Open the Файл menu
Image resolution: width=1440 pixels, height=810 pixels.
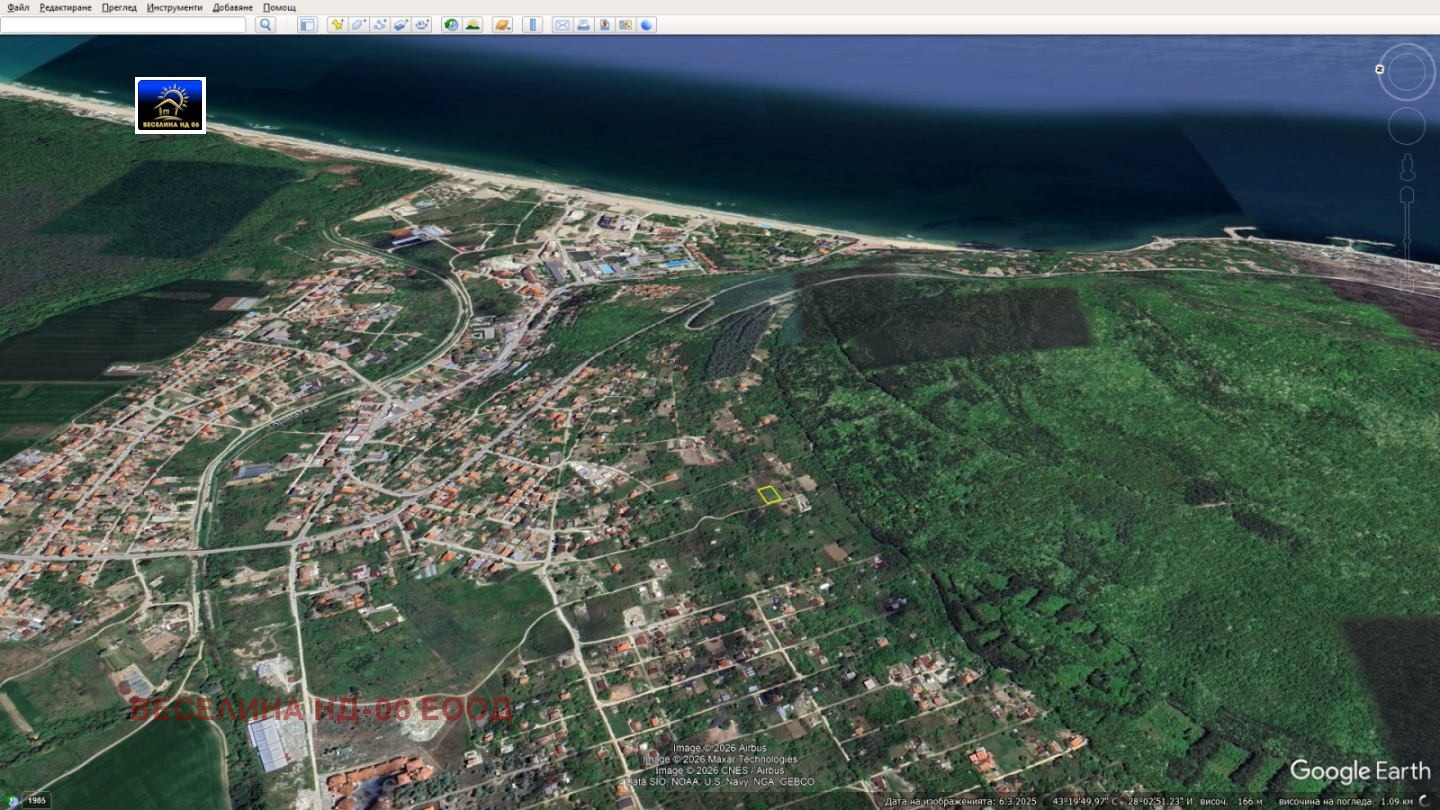[18, 7]
